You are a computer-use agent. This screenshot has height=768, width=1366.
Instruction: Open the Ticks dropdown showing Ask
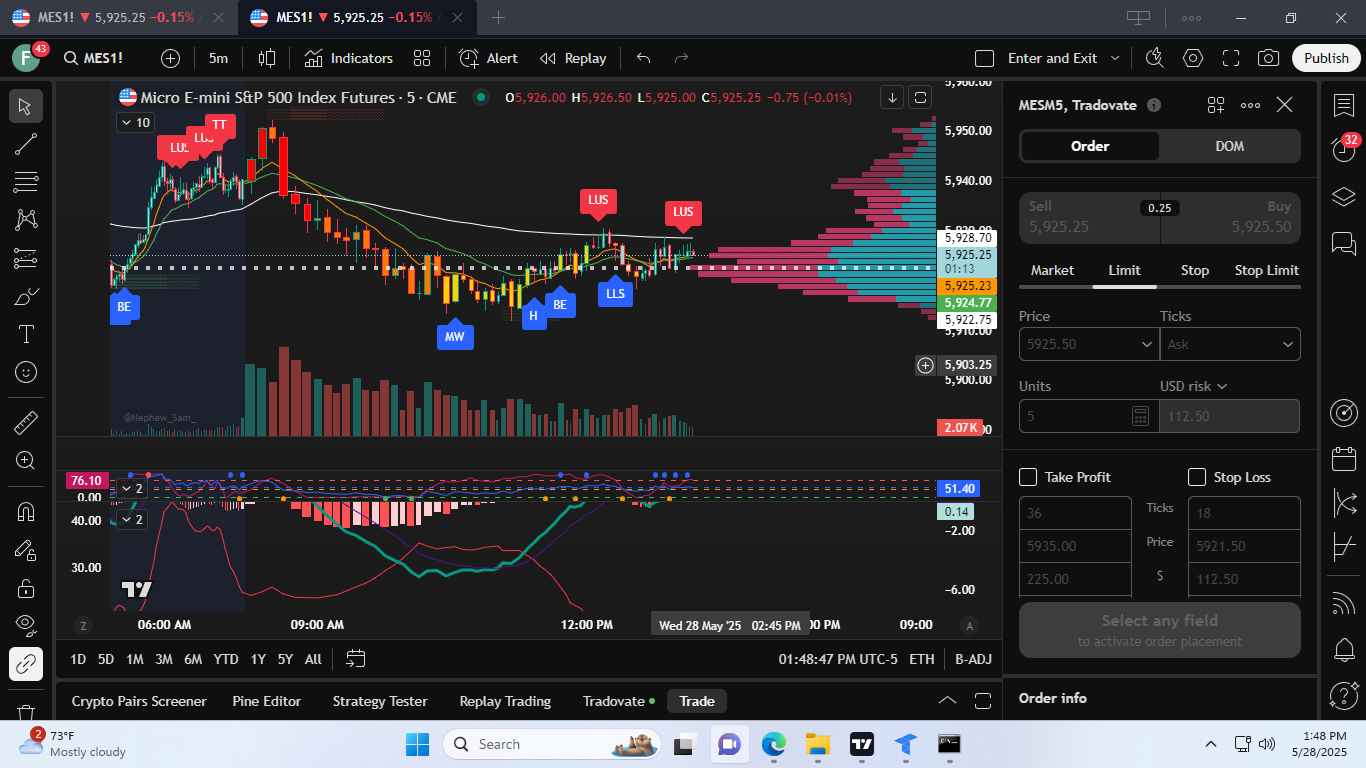(x=1230, y=344)
